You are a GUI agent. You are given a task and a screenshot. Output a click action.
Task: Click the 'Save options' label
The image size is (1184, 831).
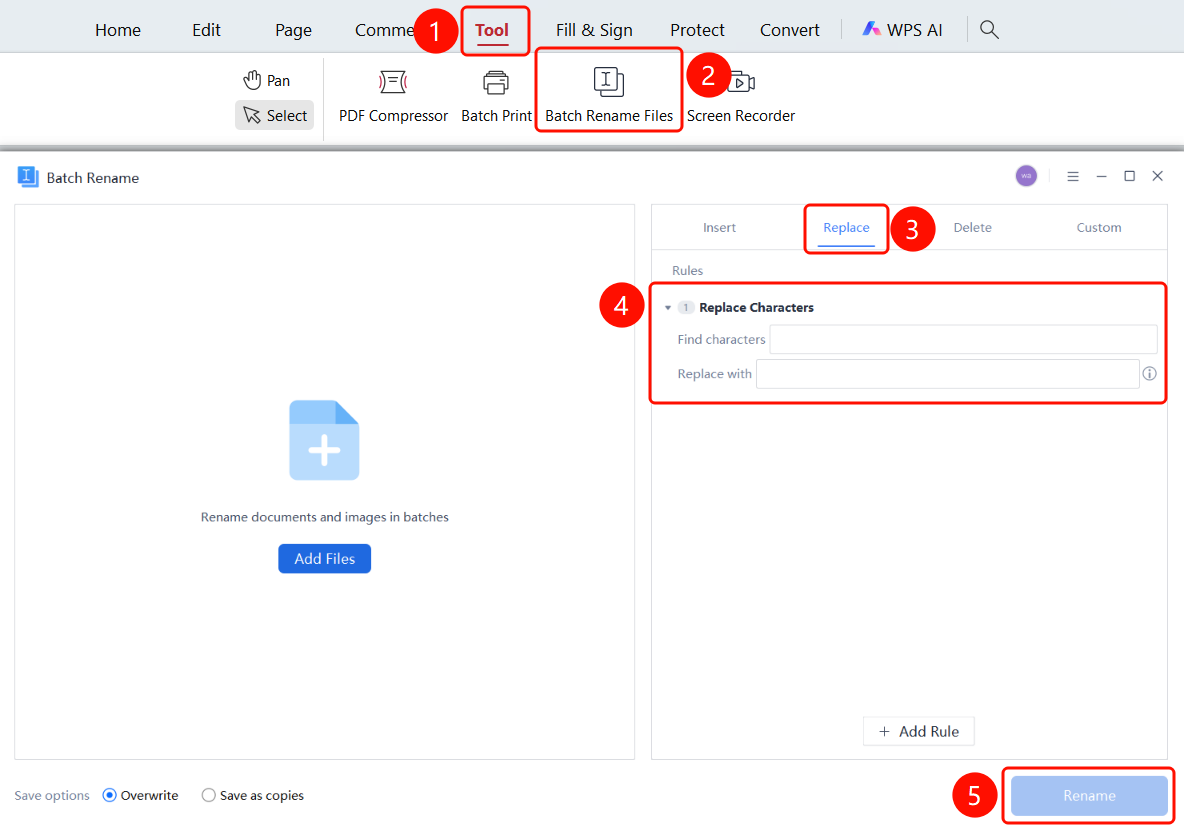pyautogui.click(x=51, y=795)
